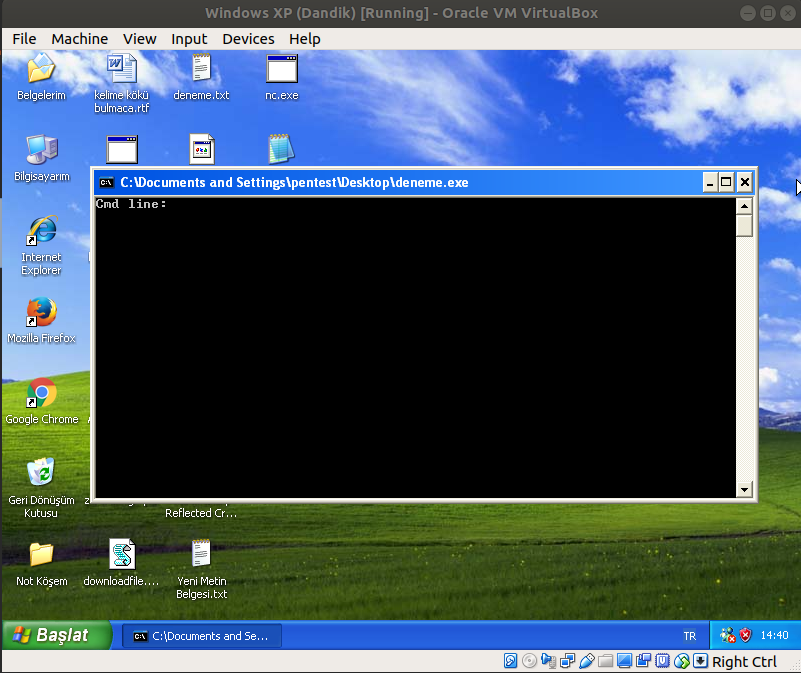The width and height of the screenshot is (801, 673).
Task: Select the nc.exe desktop icon
Action: point(281,69)
